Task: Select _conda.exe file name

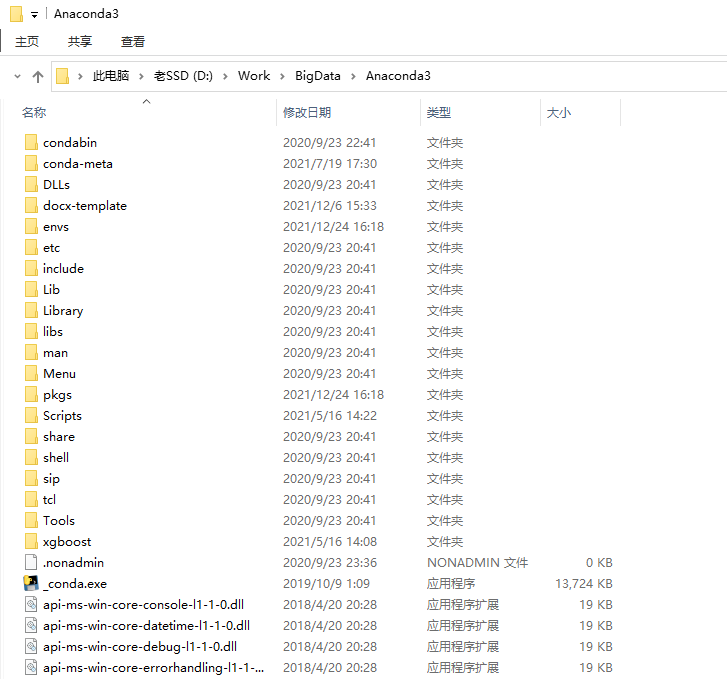Action: (75, 584)
